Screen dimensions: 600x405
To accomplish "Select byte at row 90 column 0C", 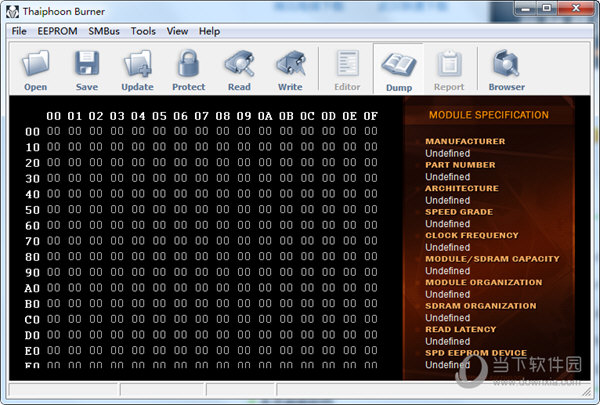I will tap(307, 272).
